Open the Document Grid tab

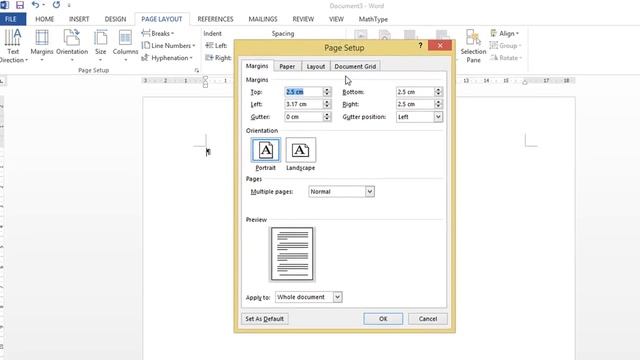coord(355,67)
